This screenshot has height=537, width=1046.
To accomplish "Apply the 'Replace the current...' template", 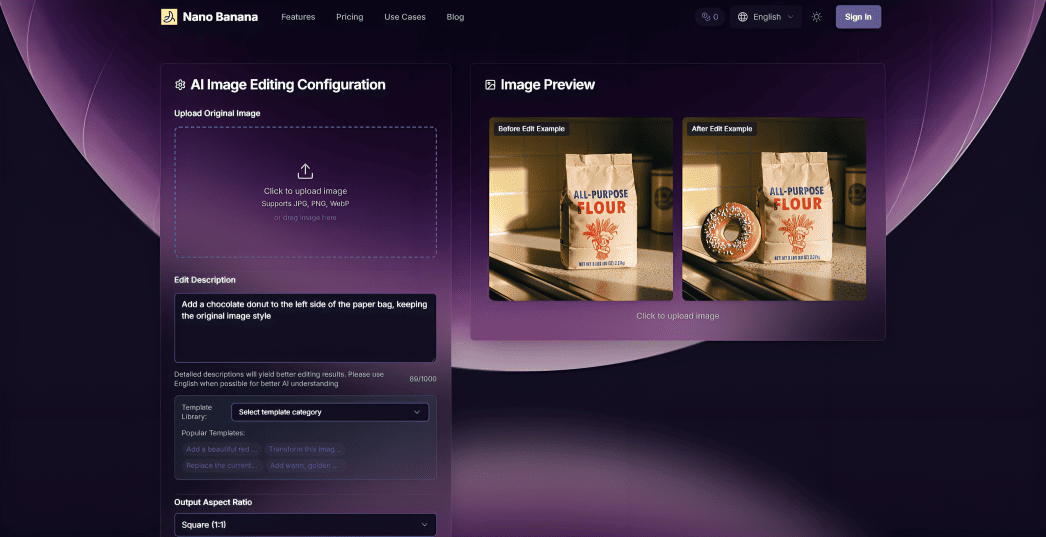I will 222,466.
